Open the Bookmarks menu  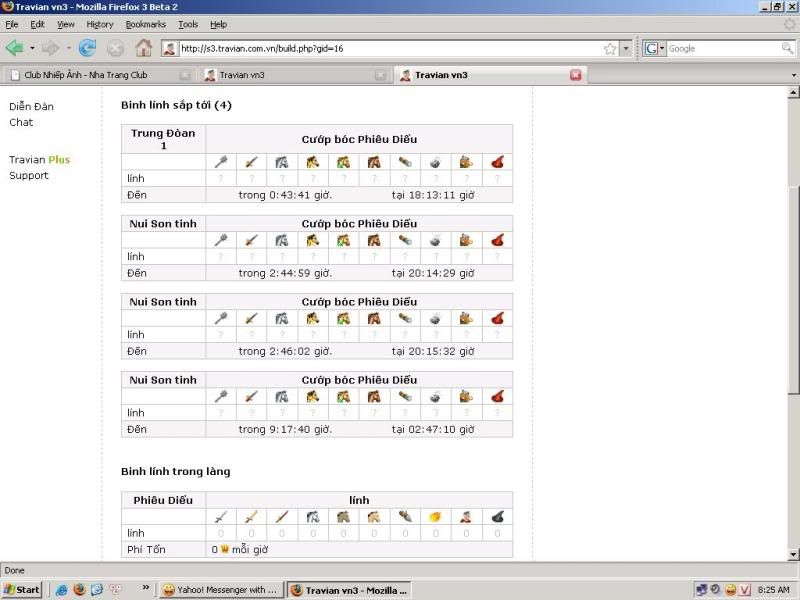[146, 24]
